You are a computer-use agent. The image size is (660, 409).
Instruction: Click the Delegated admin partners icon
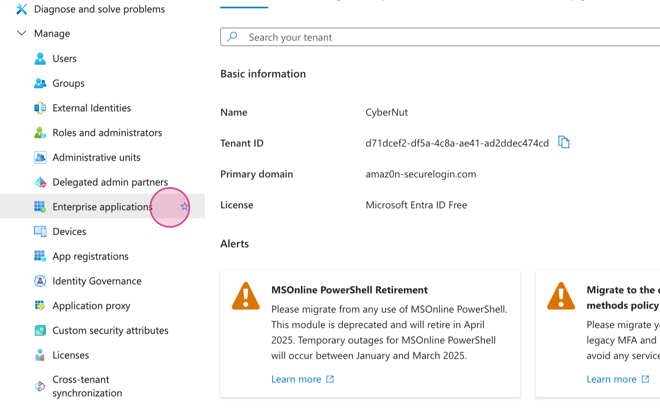(x=40, y=182)
